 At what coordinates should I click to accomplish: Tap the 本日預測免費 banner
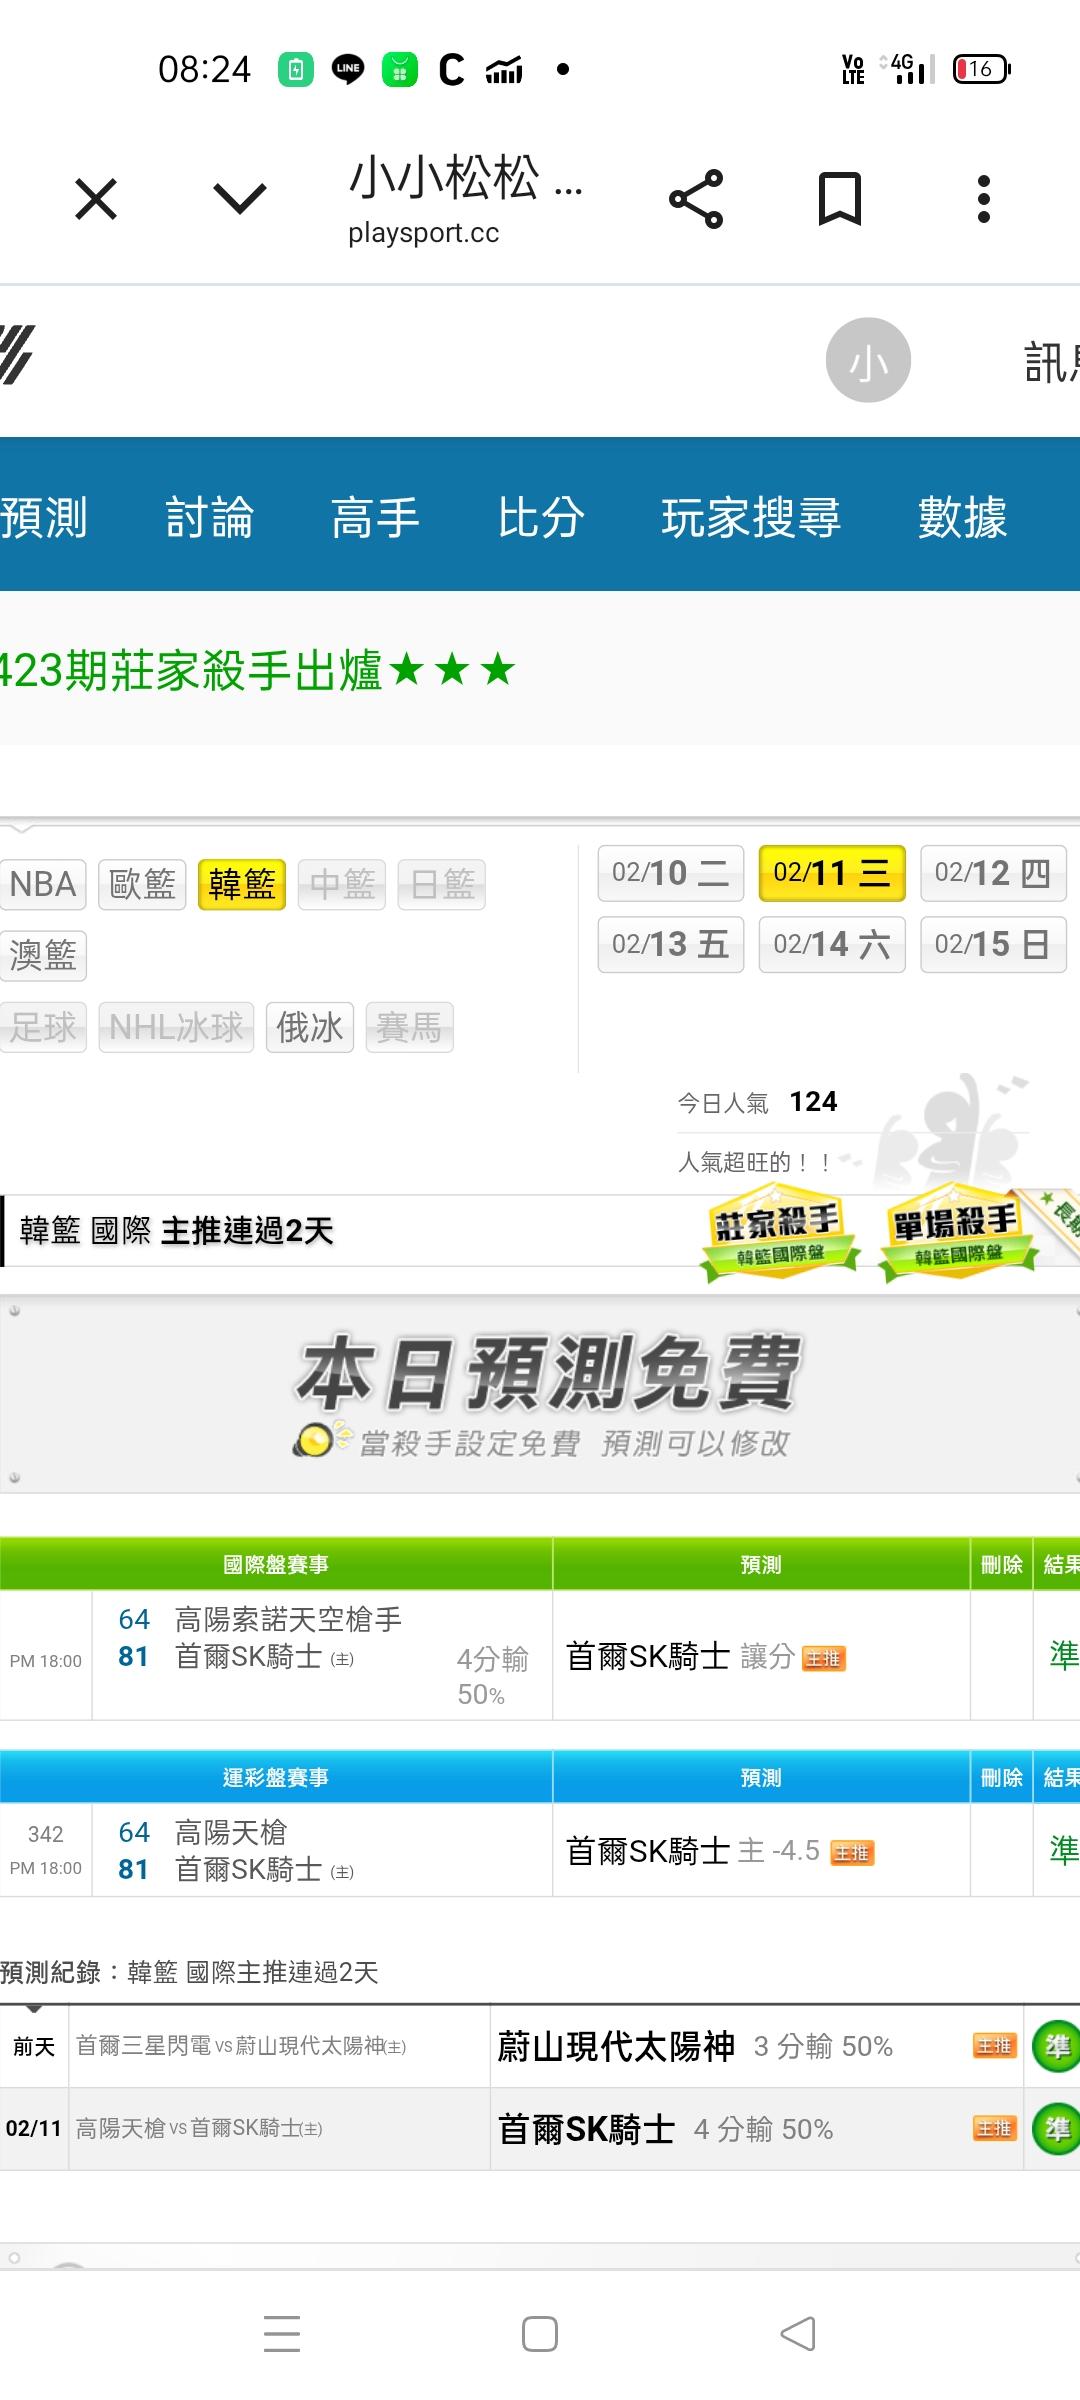[540, 1394]
